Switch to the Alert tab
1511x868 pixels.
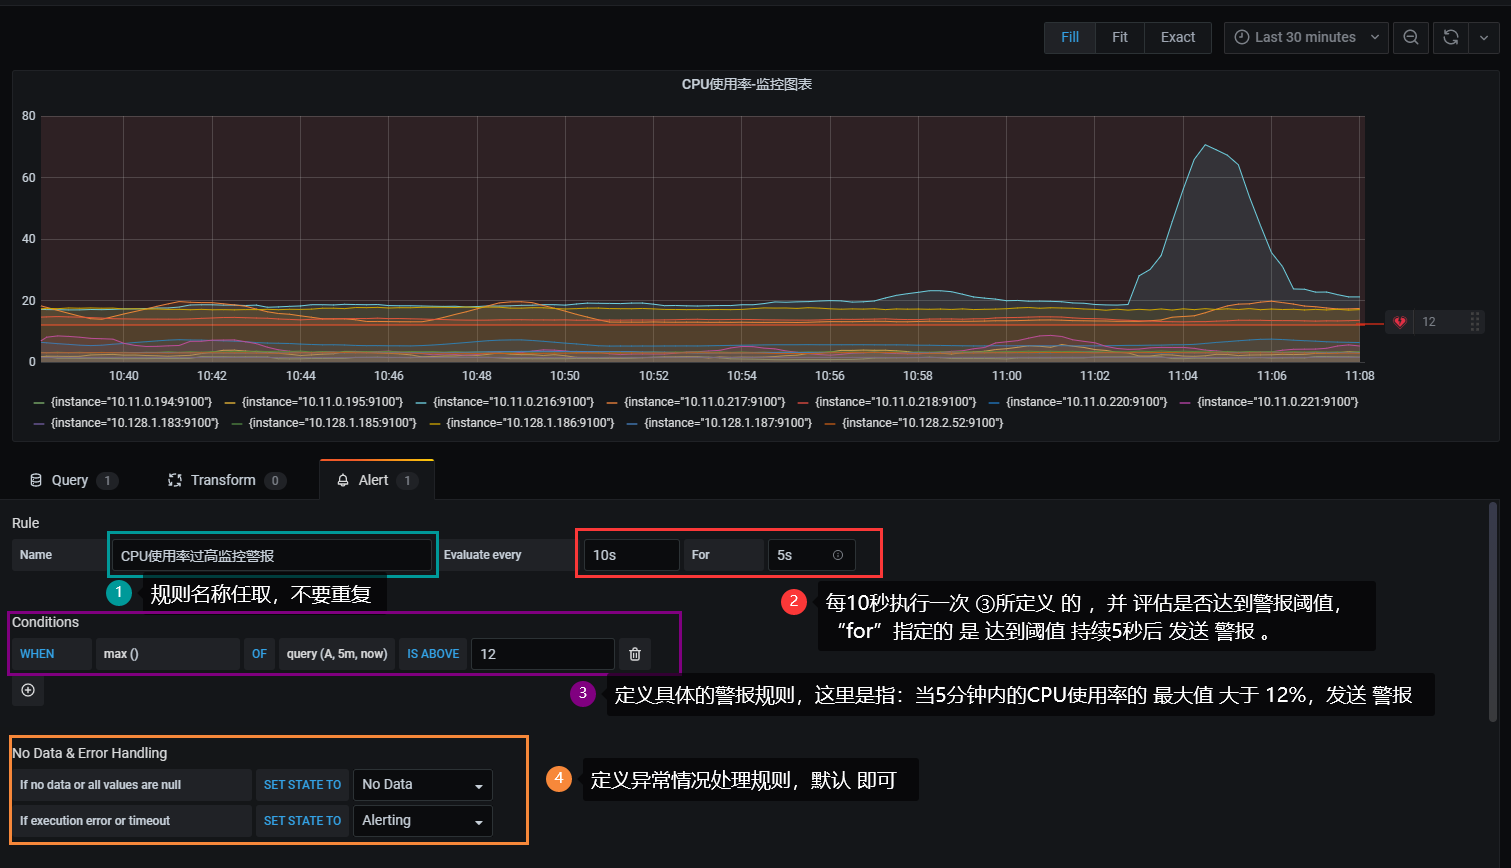(377, 480)
